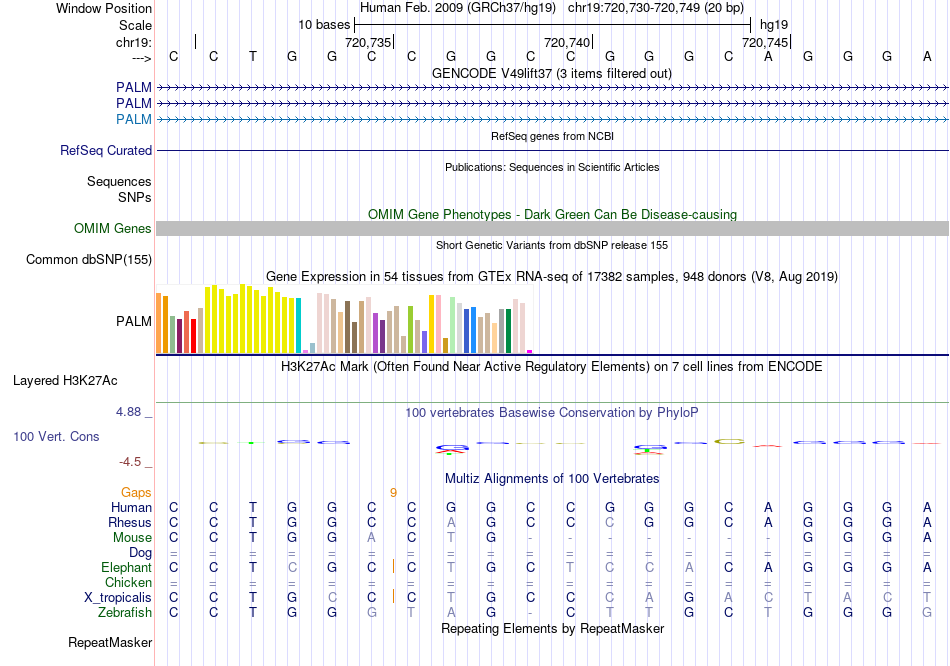Open Publications: Sequences in Scientific Articles title
950x666 pixels.
pos(552,167)
